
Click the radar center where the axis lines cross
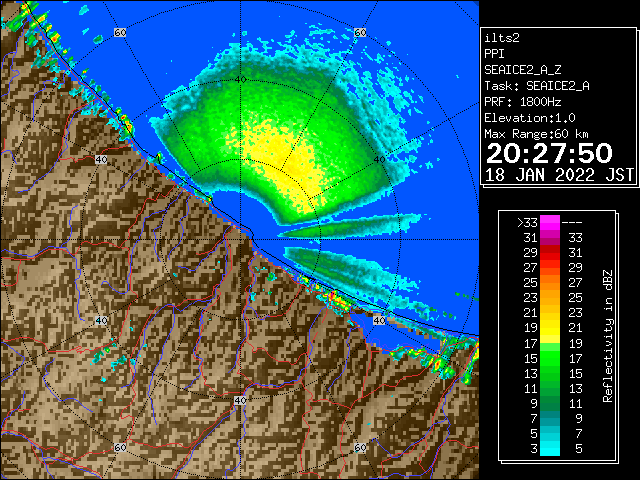(240, 240)
